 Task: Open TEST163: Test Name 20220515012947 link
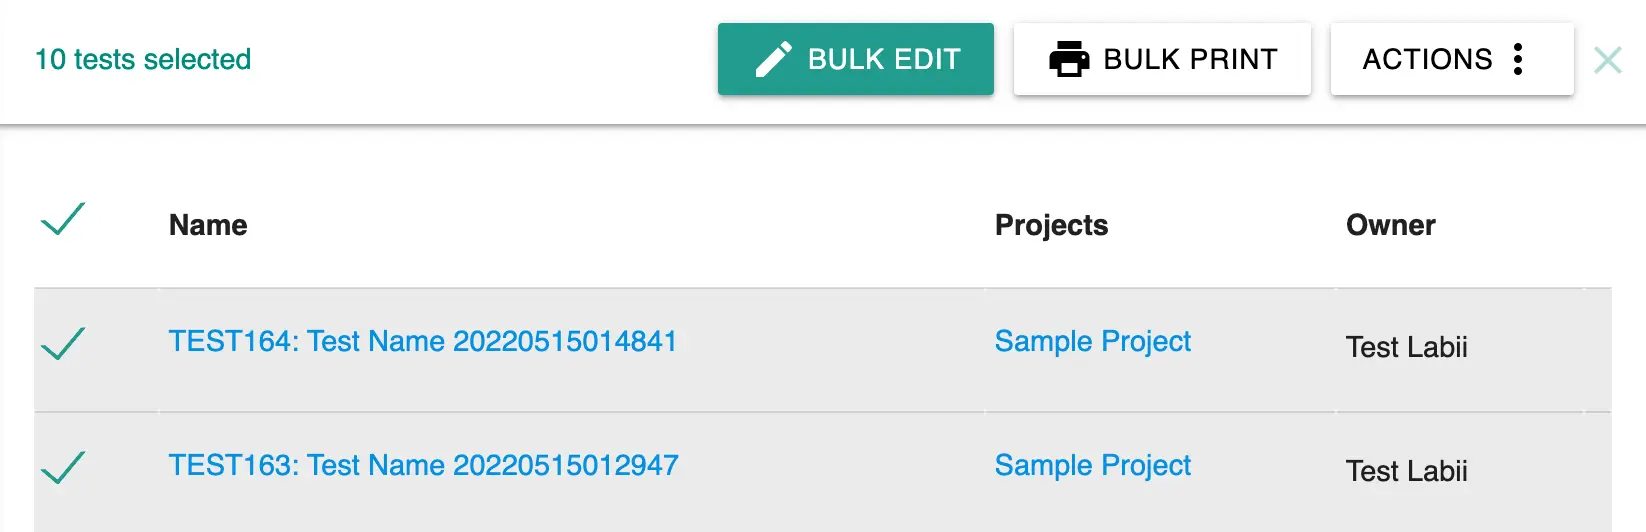[424, 465]
